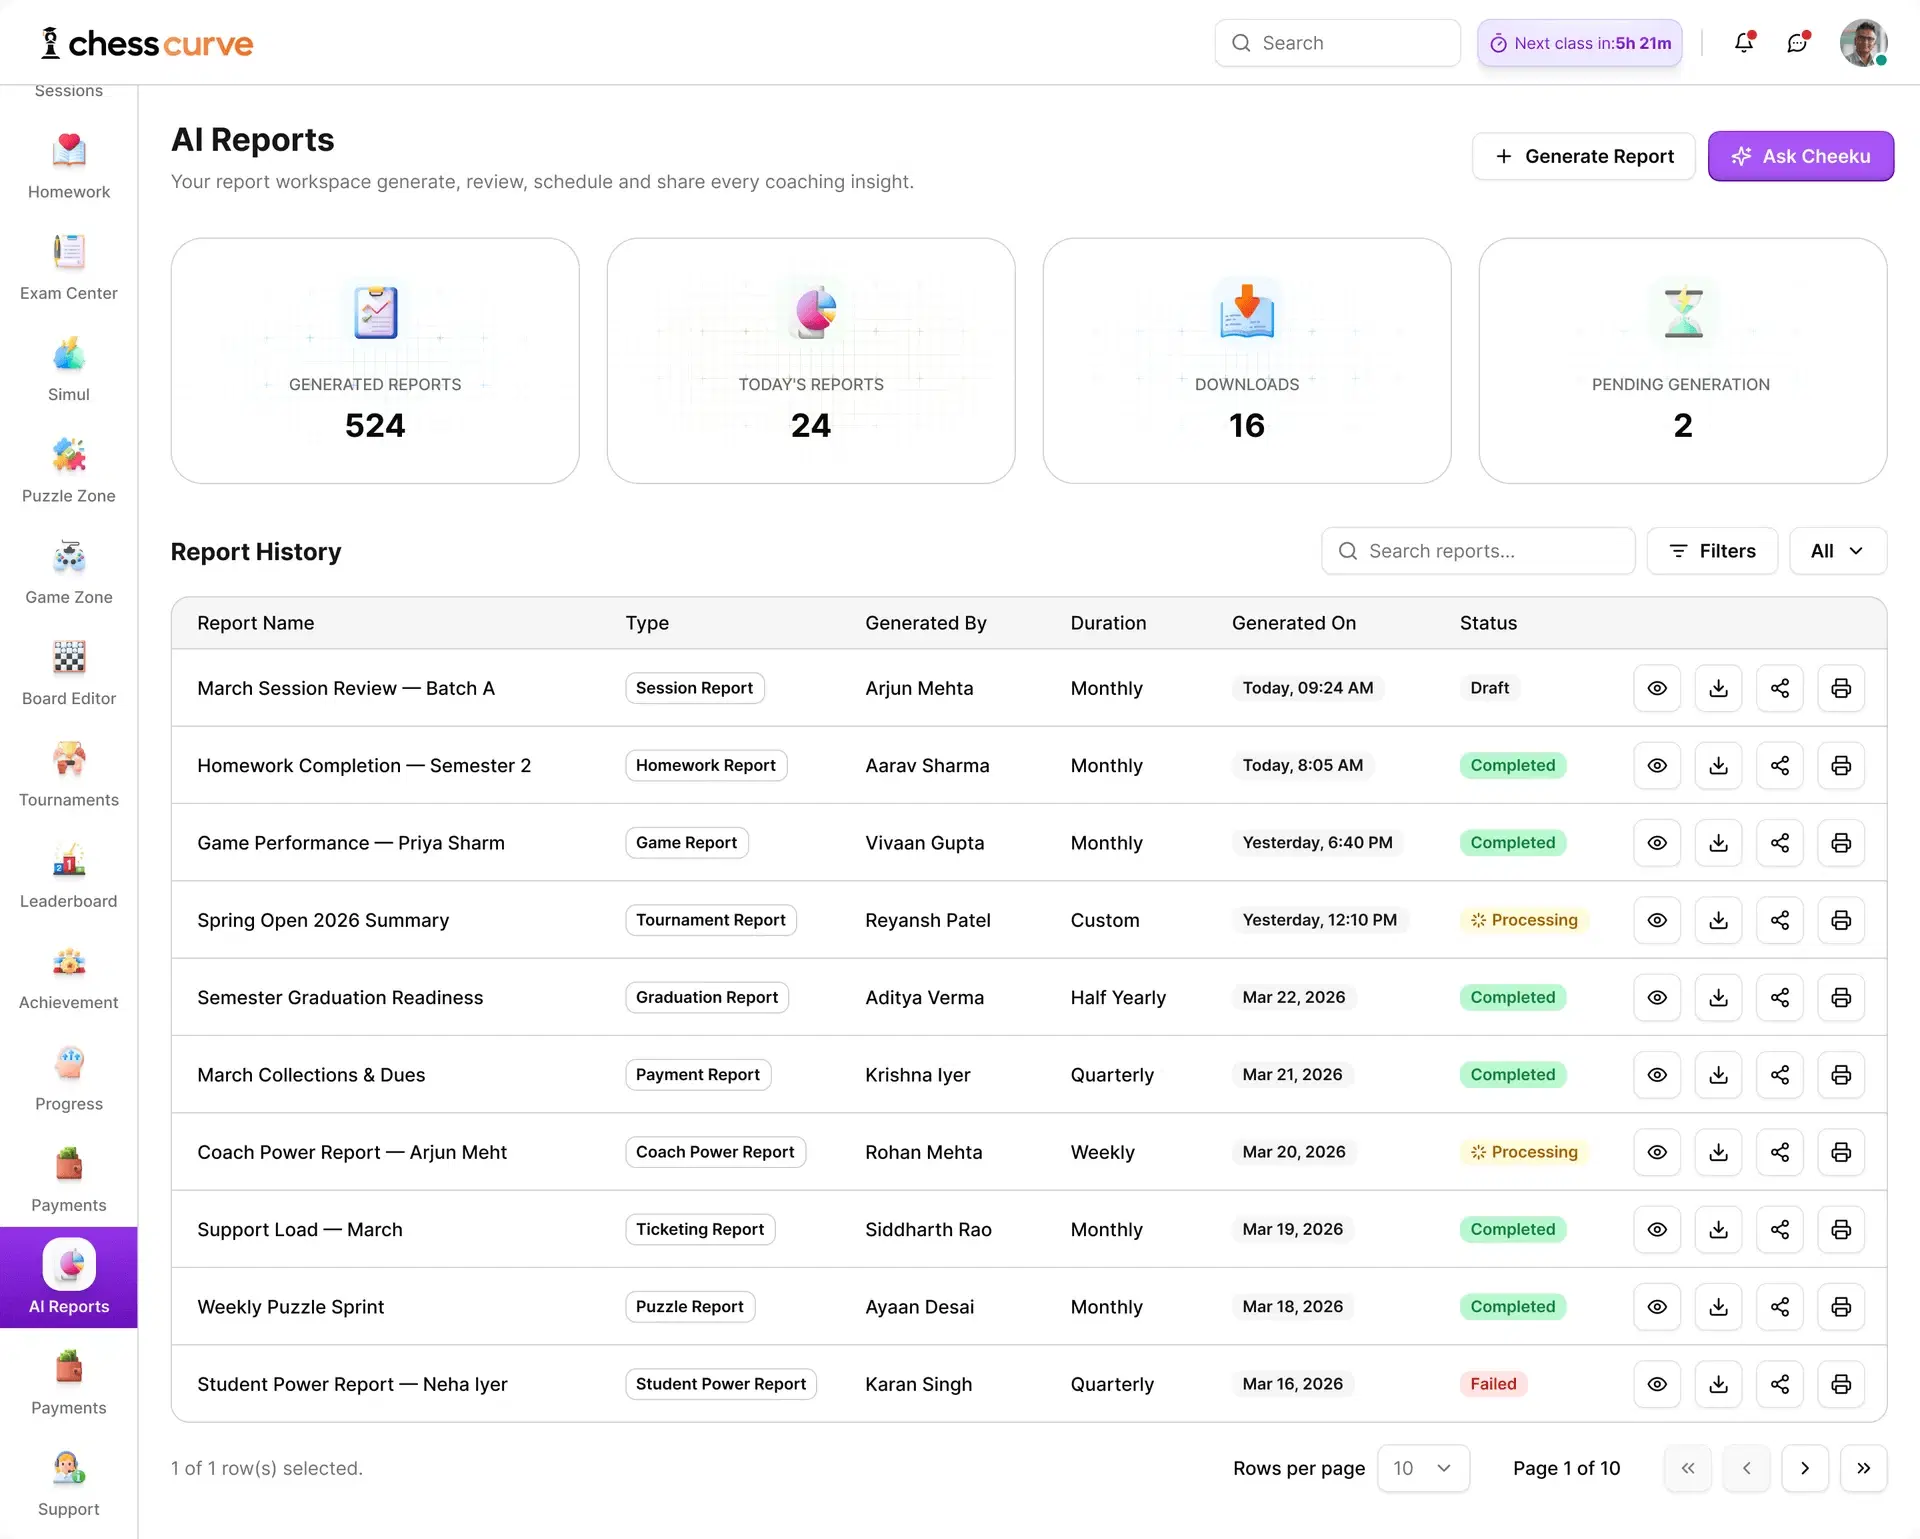Download the Coach Power Report row
This screenshot has height=1539, width=1920.
point(1718,1152)
